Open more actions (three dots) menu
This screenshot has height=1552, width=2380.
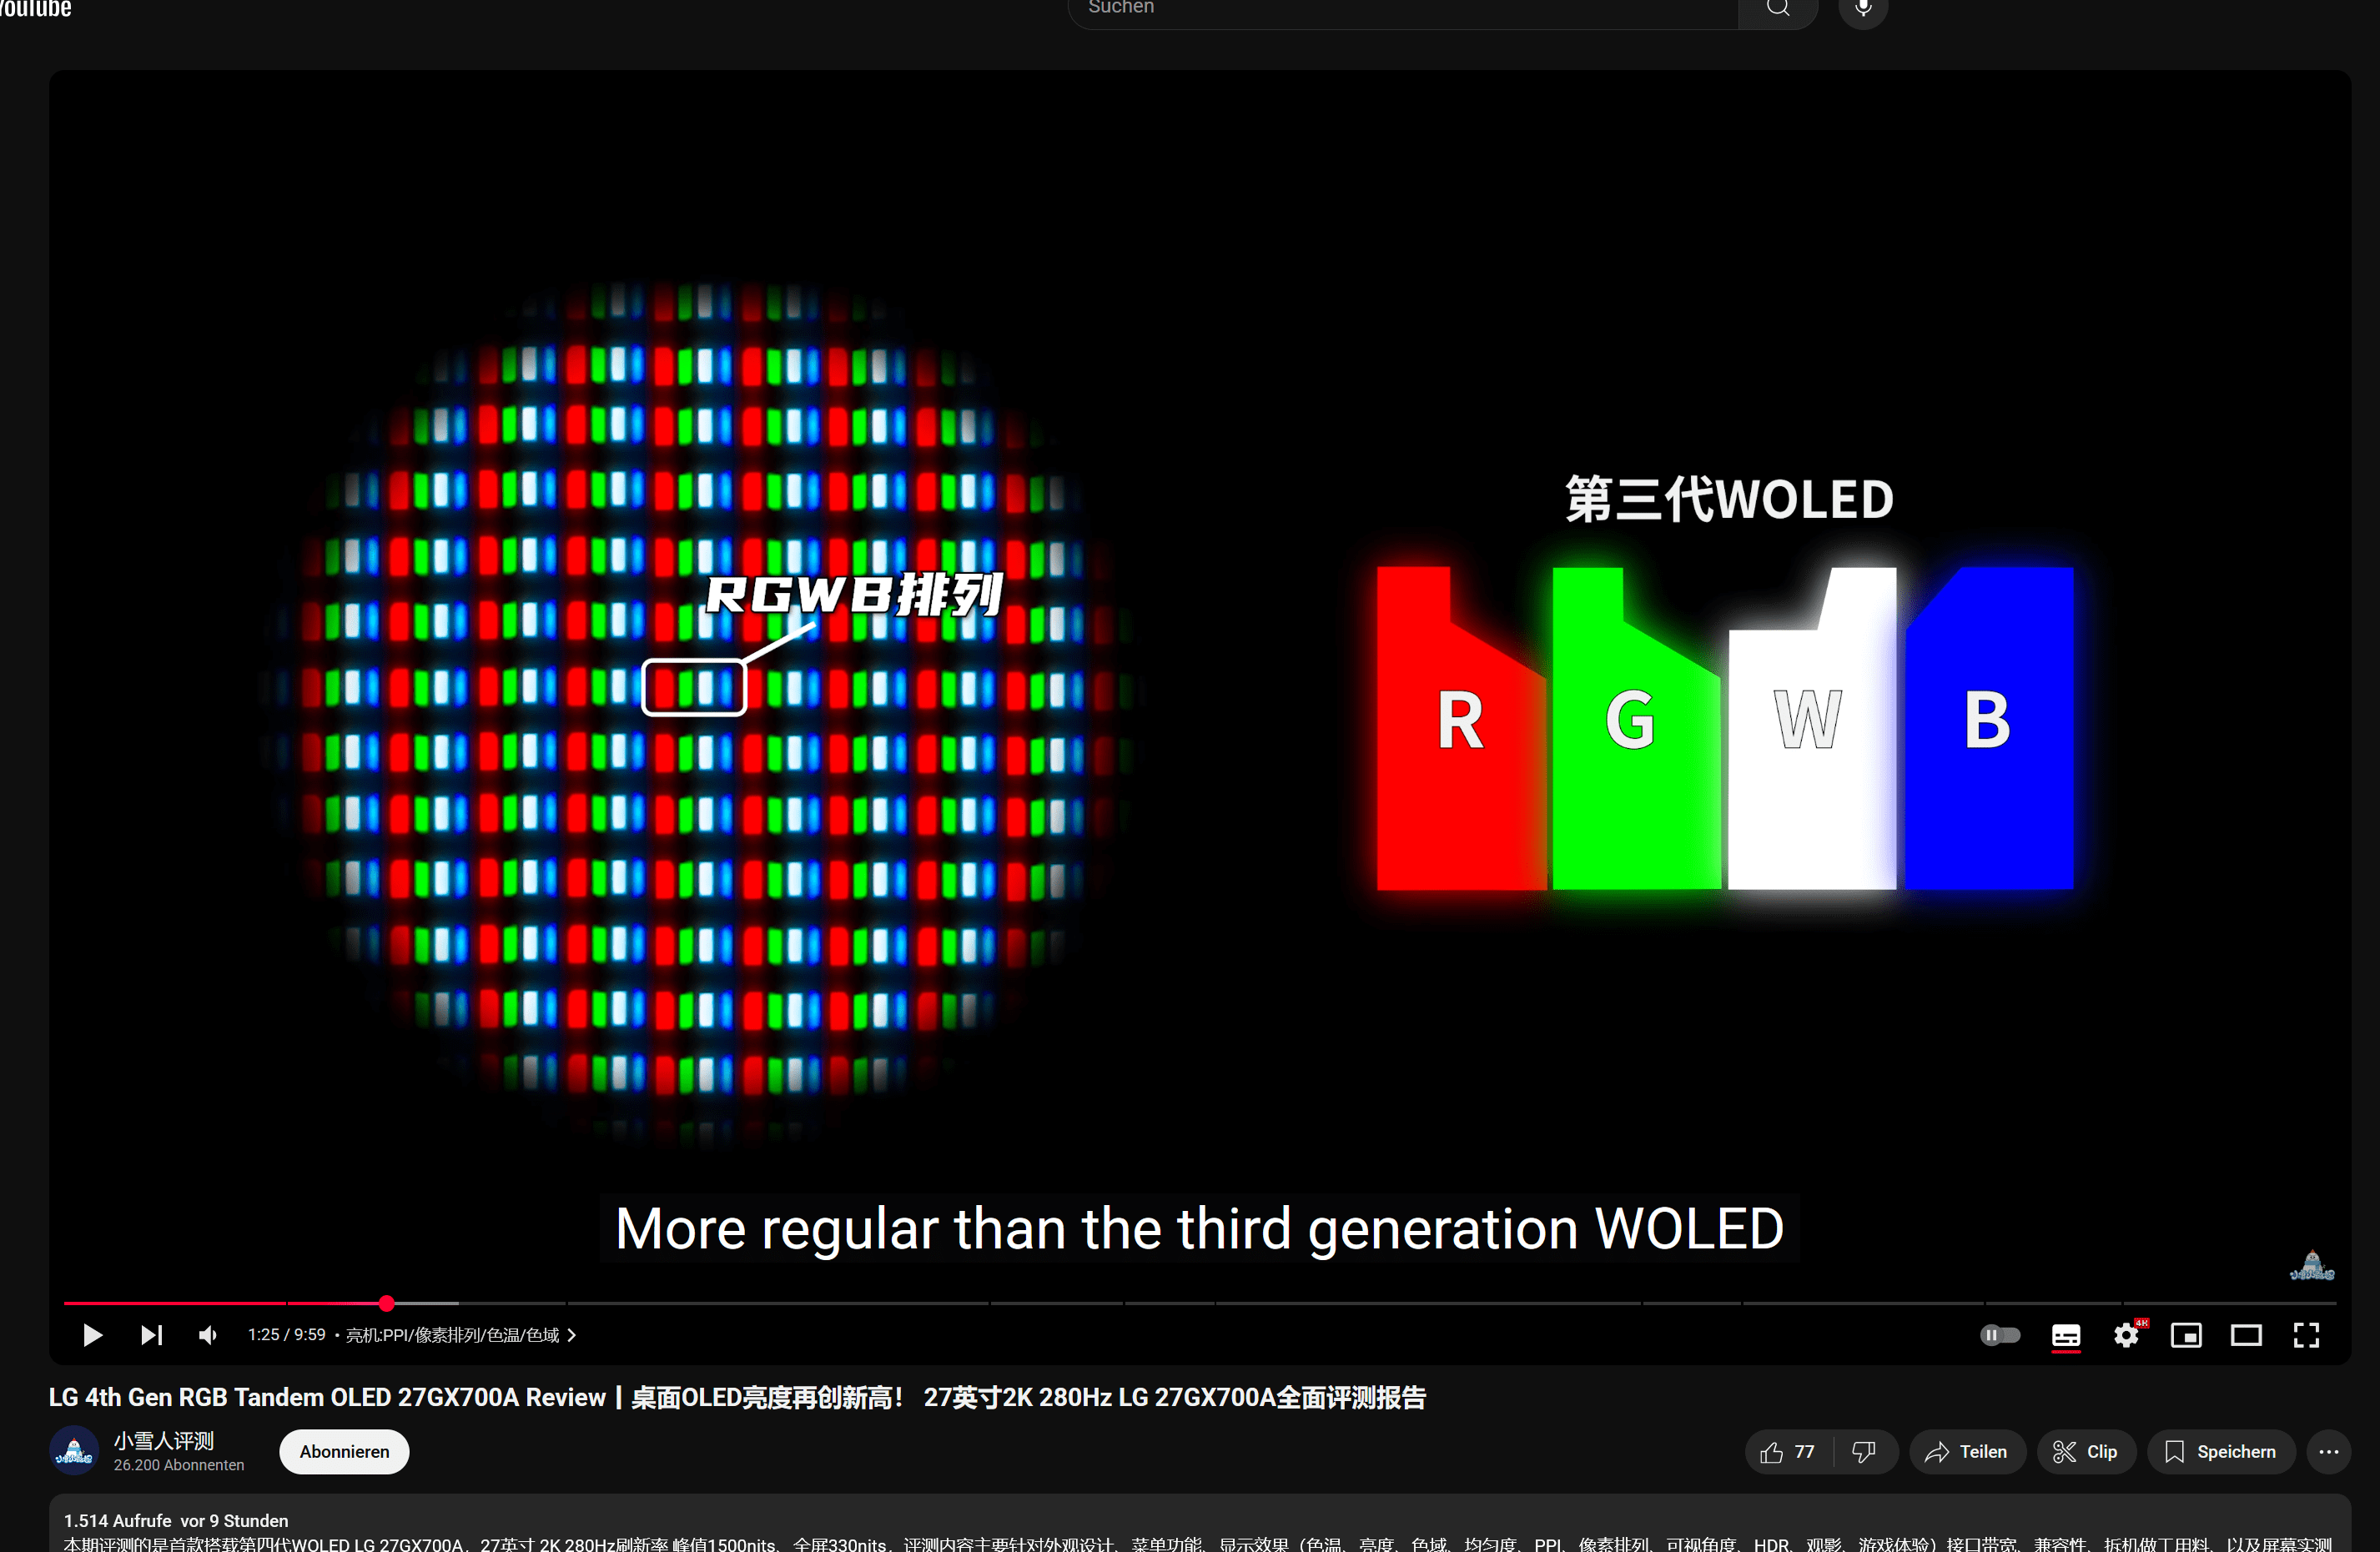point(2328,1451)
